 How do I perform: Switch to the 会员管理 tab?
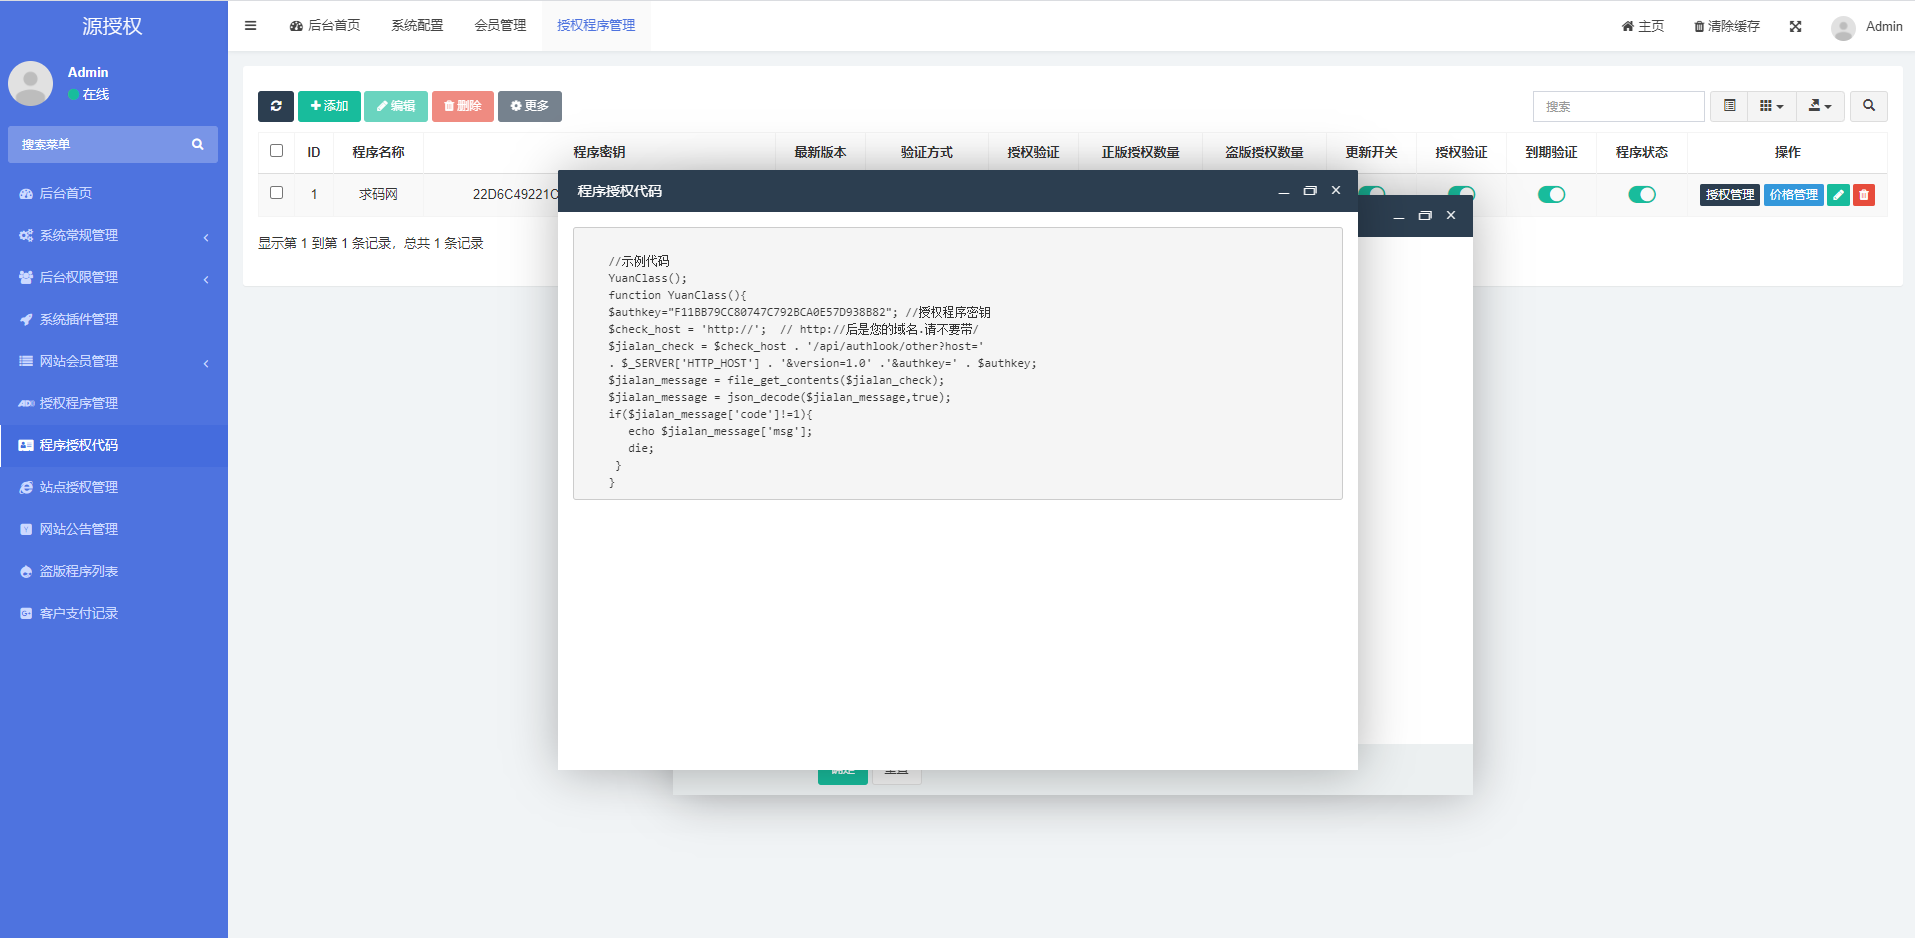(x=500, y=26)
